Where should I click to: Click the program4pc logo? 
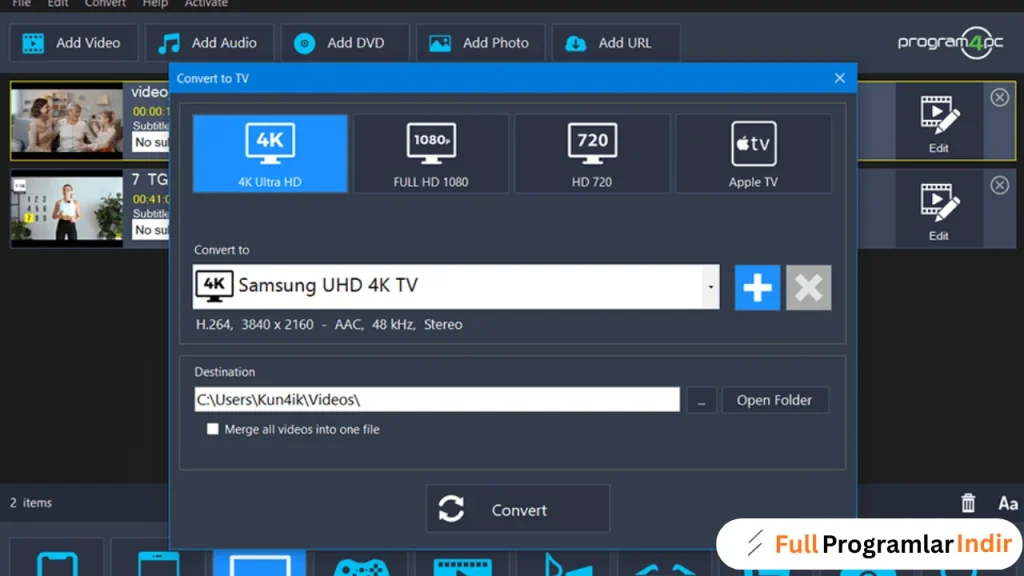(x=951, y=43)
